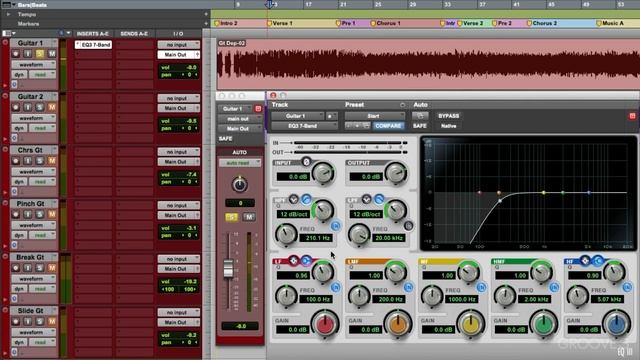Click the SENDS A-E column header

[x=134, y=33]
